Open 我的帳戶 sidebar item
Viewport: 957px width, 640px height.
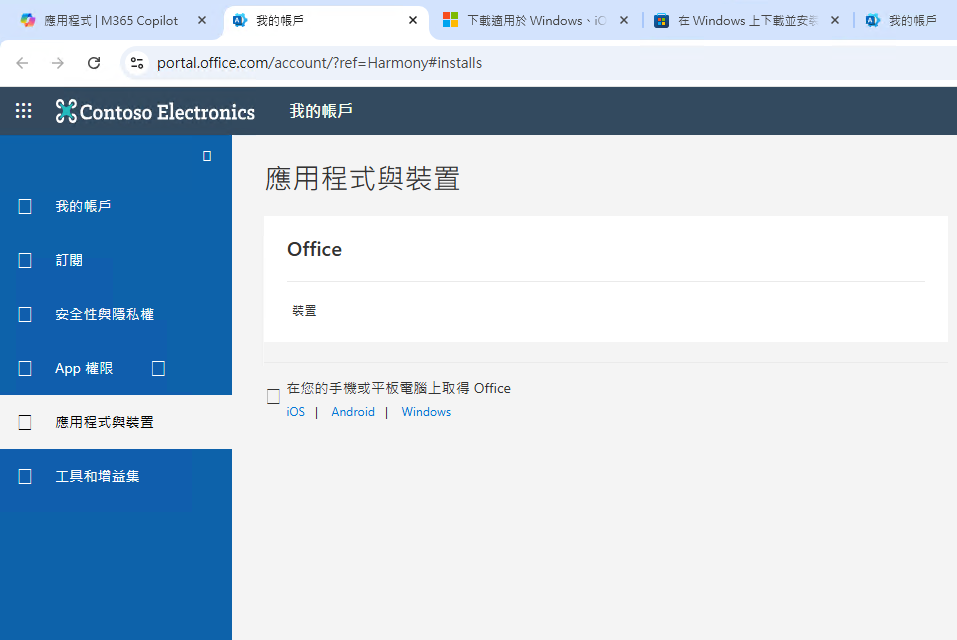click(x=116, y=206)
